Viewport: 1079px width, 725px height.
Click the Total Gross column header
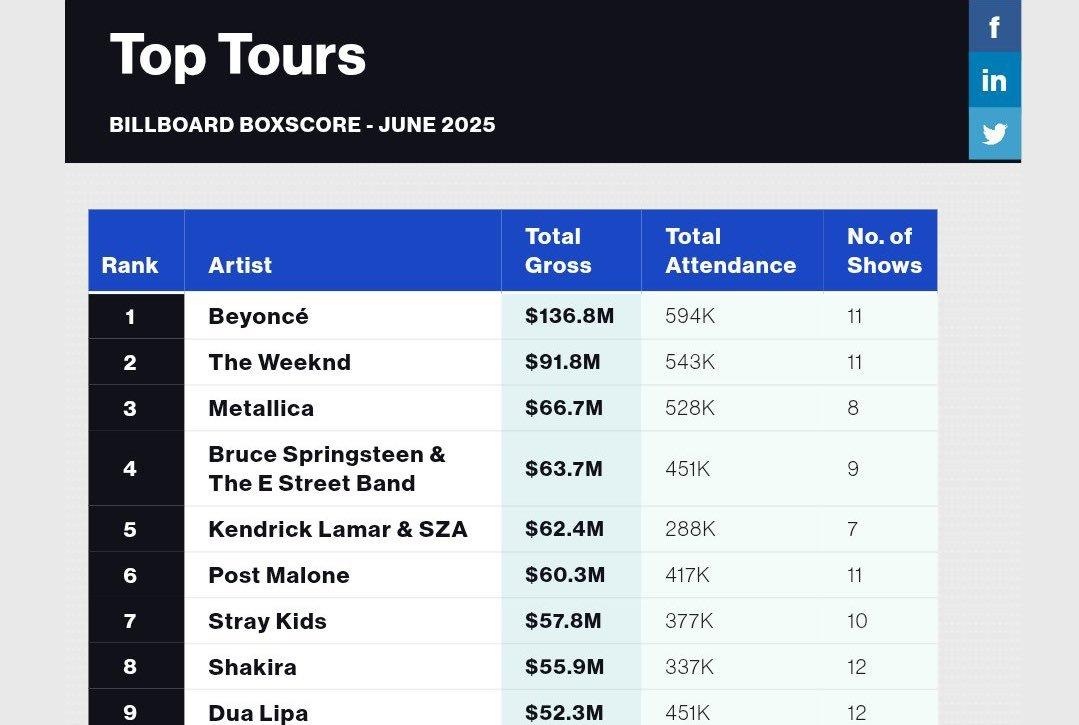tap(558, 250)
